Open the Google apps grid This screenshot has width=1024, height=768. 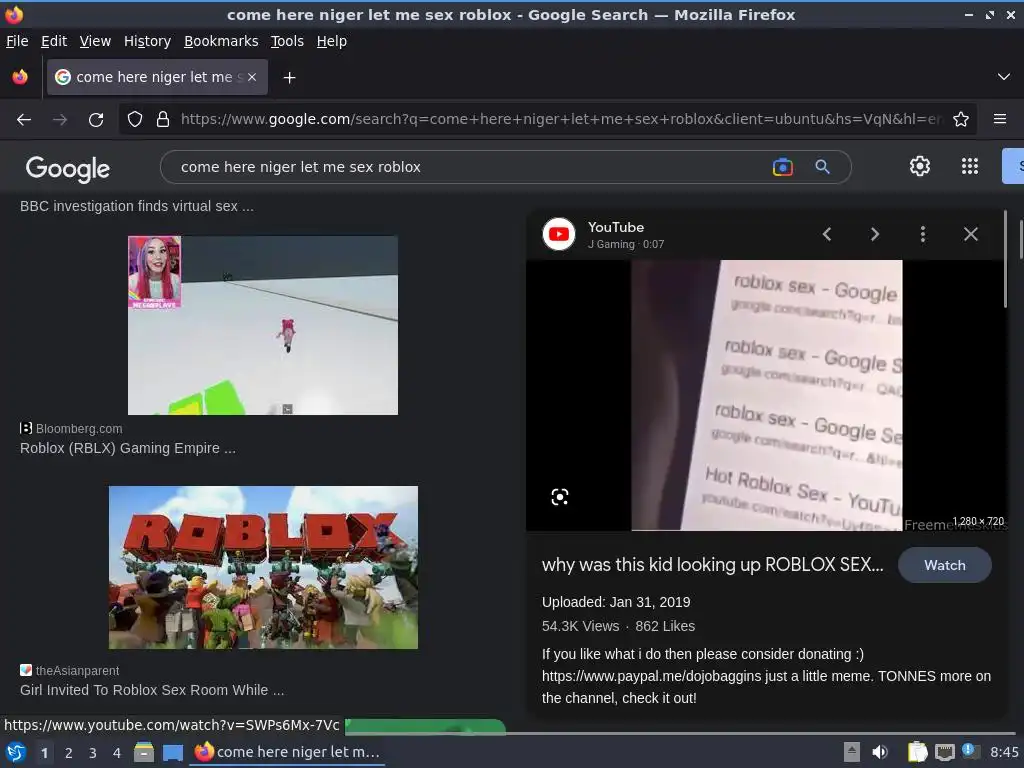click(x=970, y=167)
